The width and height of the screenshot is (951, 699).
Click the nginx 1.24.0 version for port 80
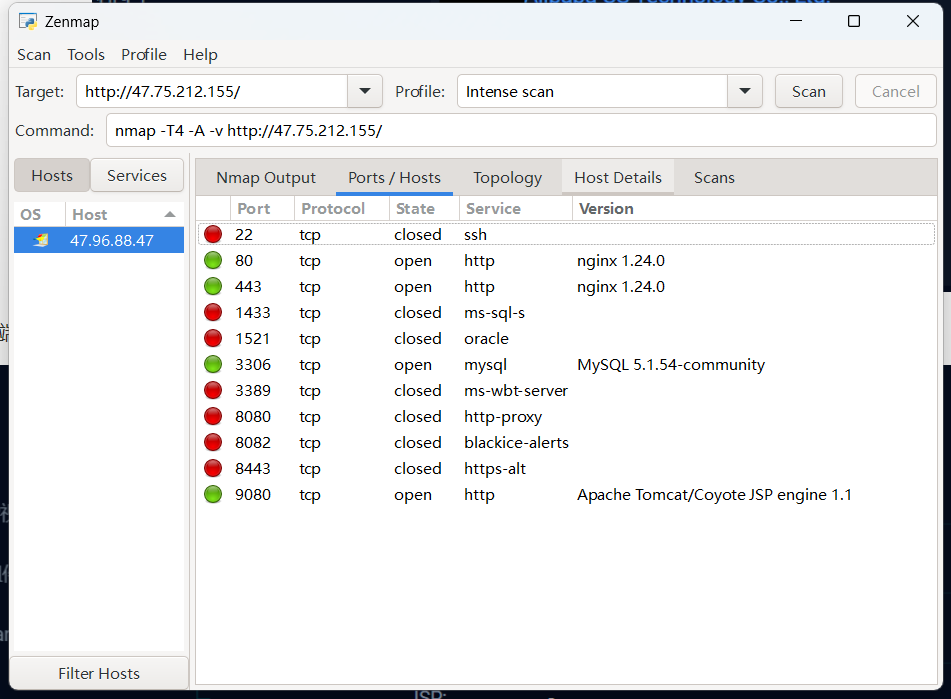click(620, 261)
